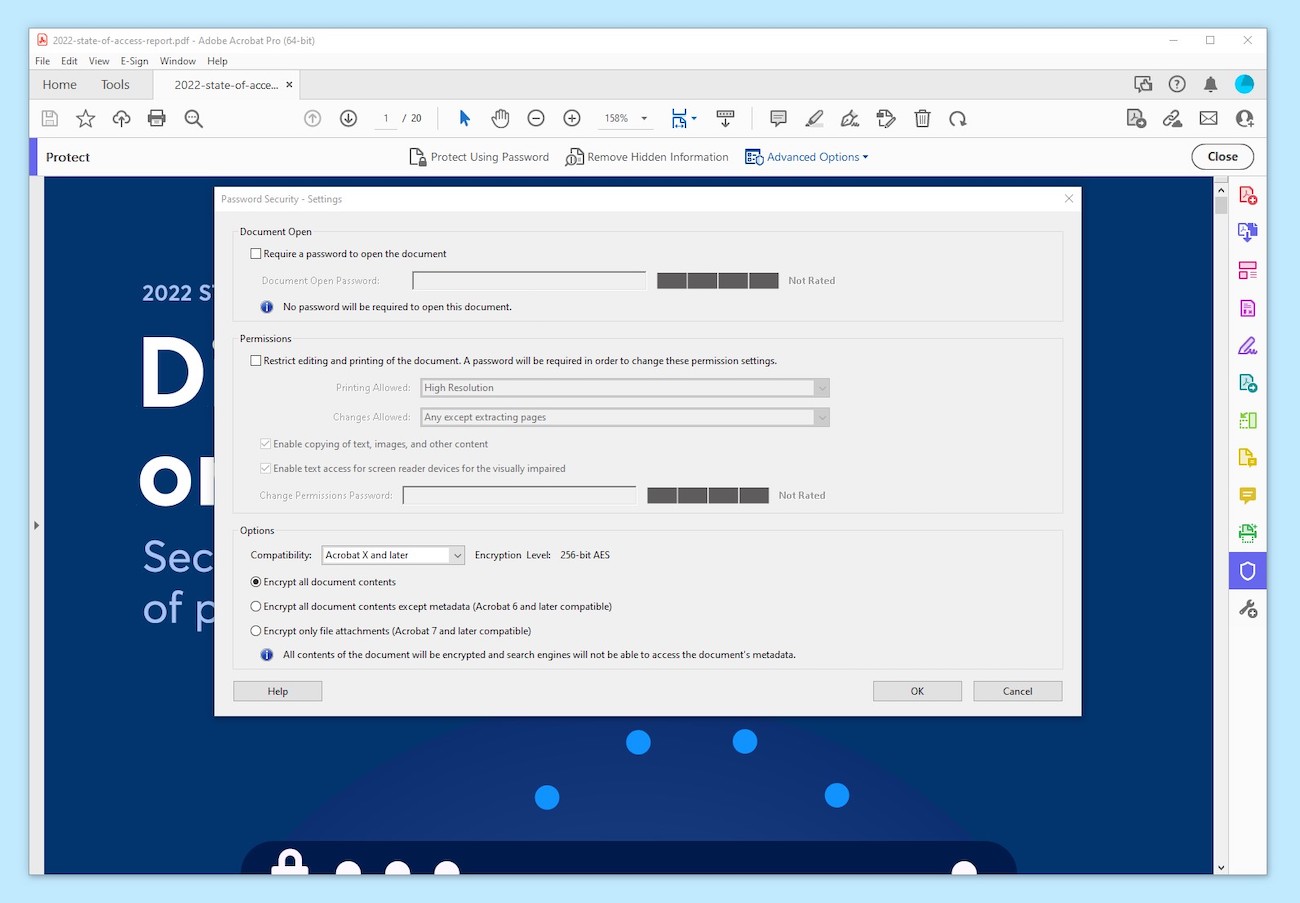Zoom out using the minus magnifier icon
The height and width of the screenshot is (903, 1300).
click(536, 117)
